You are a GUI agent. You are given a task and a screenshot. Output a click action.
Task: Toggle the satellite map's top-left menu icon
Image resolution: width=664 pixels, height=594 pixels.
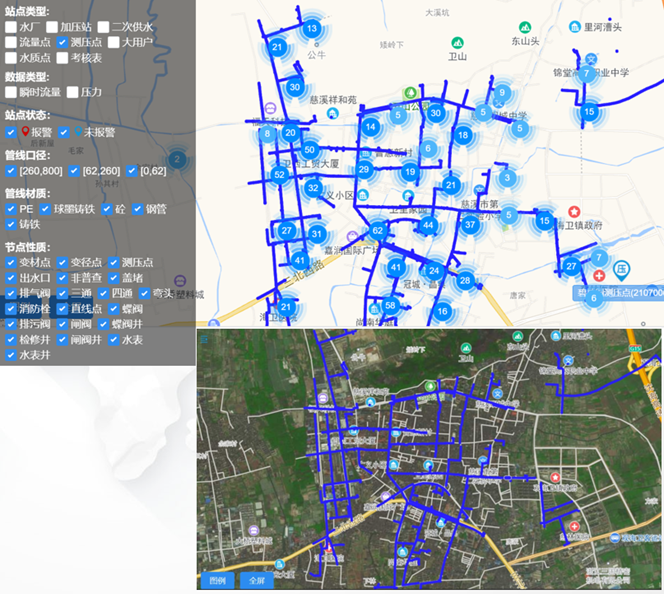pyautogui.click(x=204, y=339)
